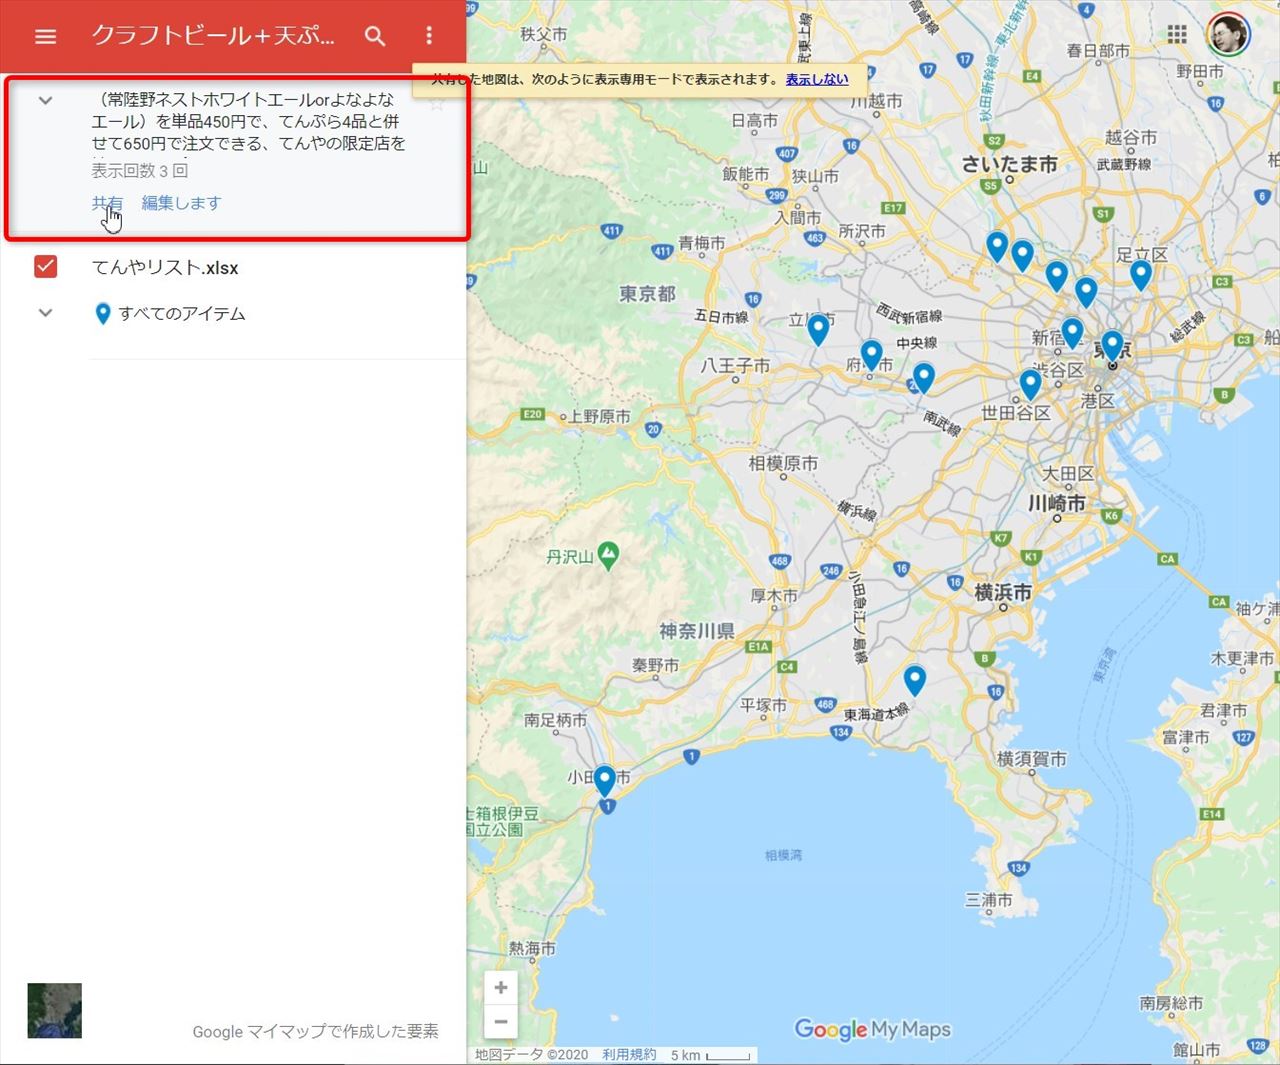Select the blue pin at 東京 station
This screenshot has height=1065, width=1280.
pyautogui.click(x=1112, y=346)
